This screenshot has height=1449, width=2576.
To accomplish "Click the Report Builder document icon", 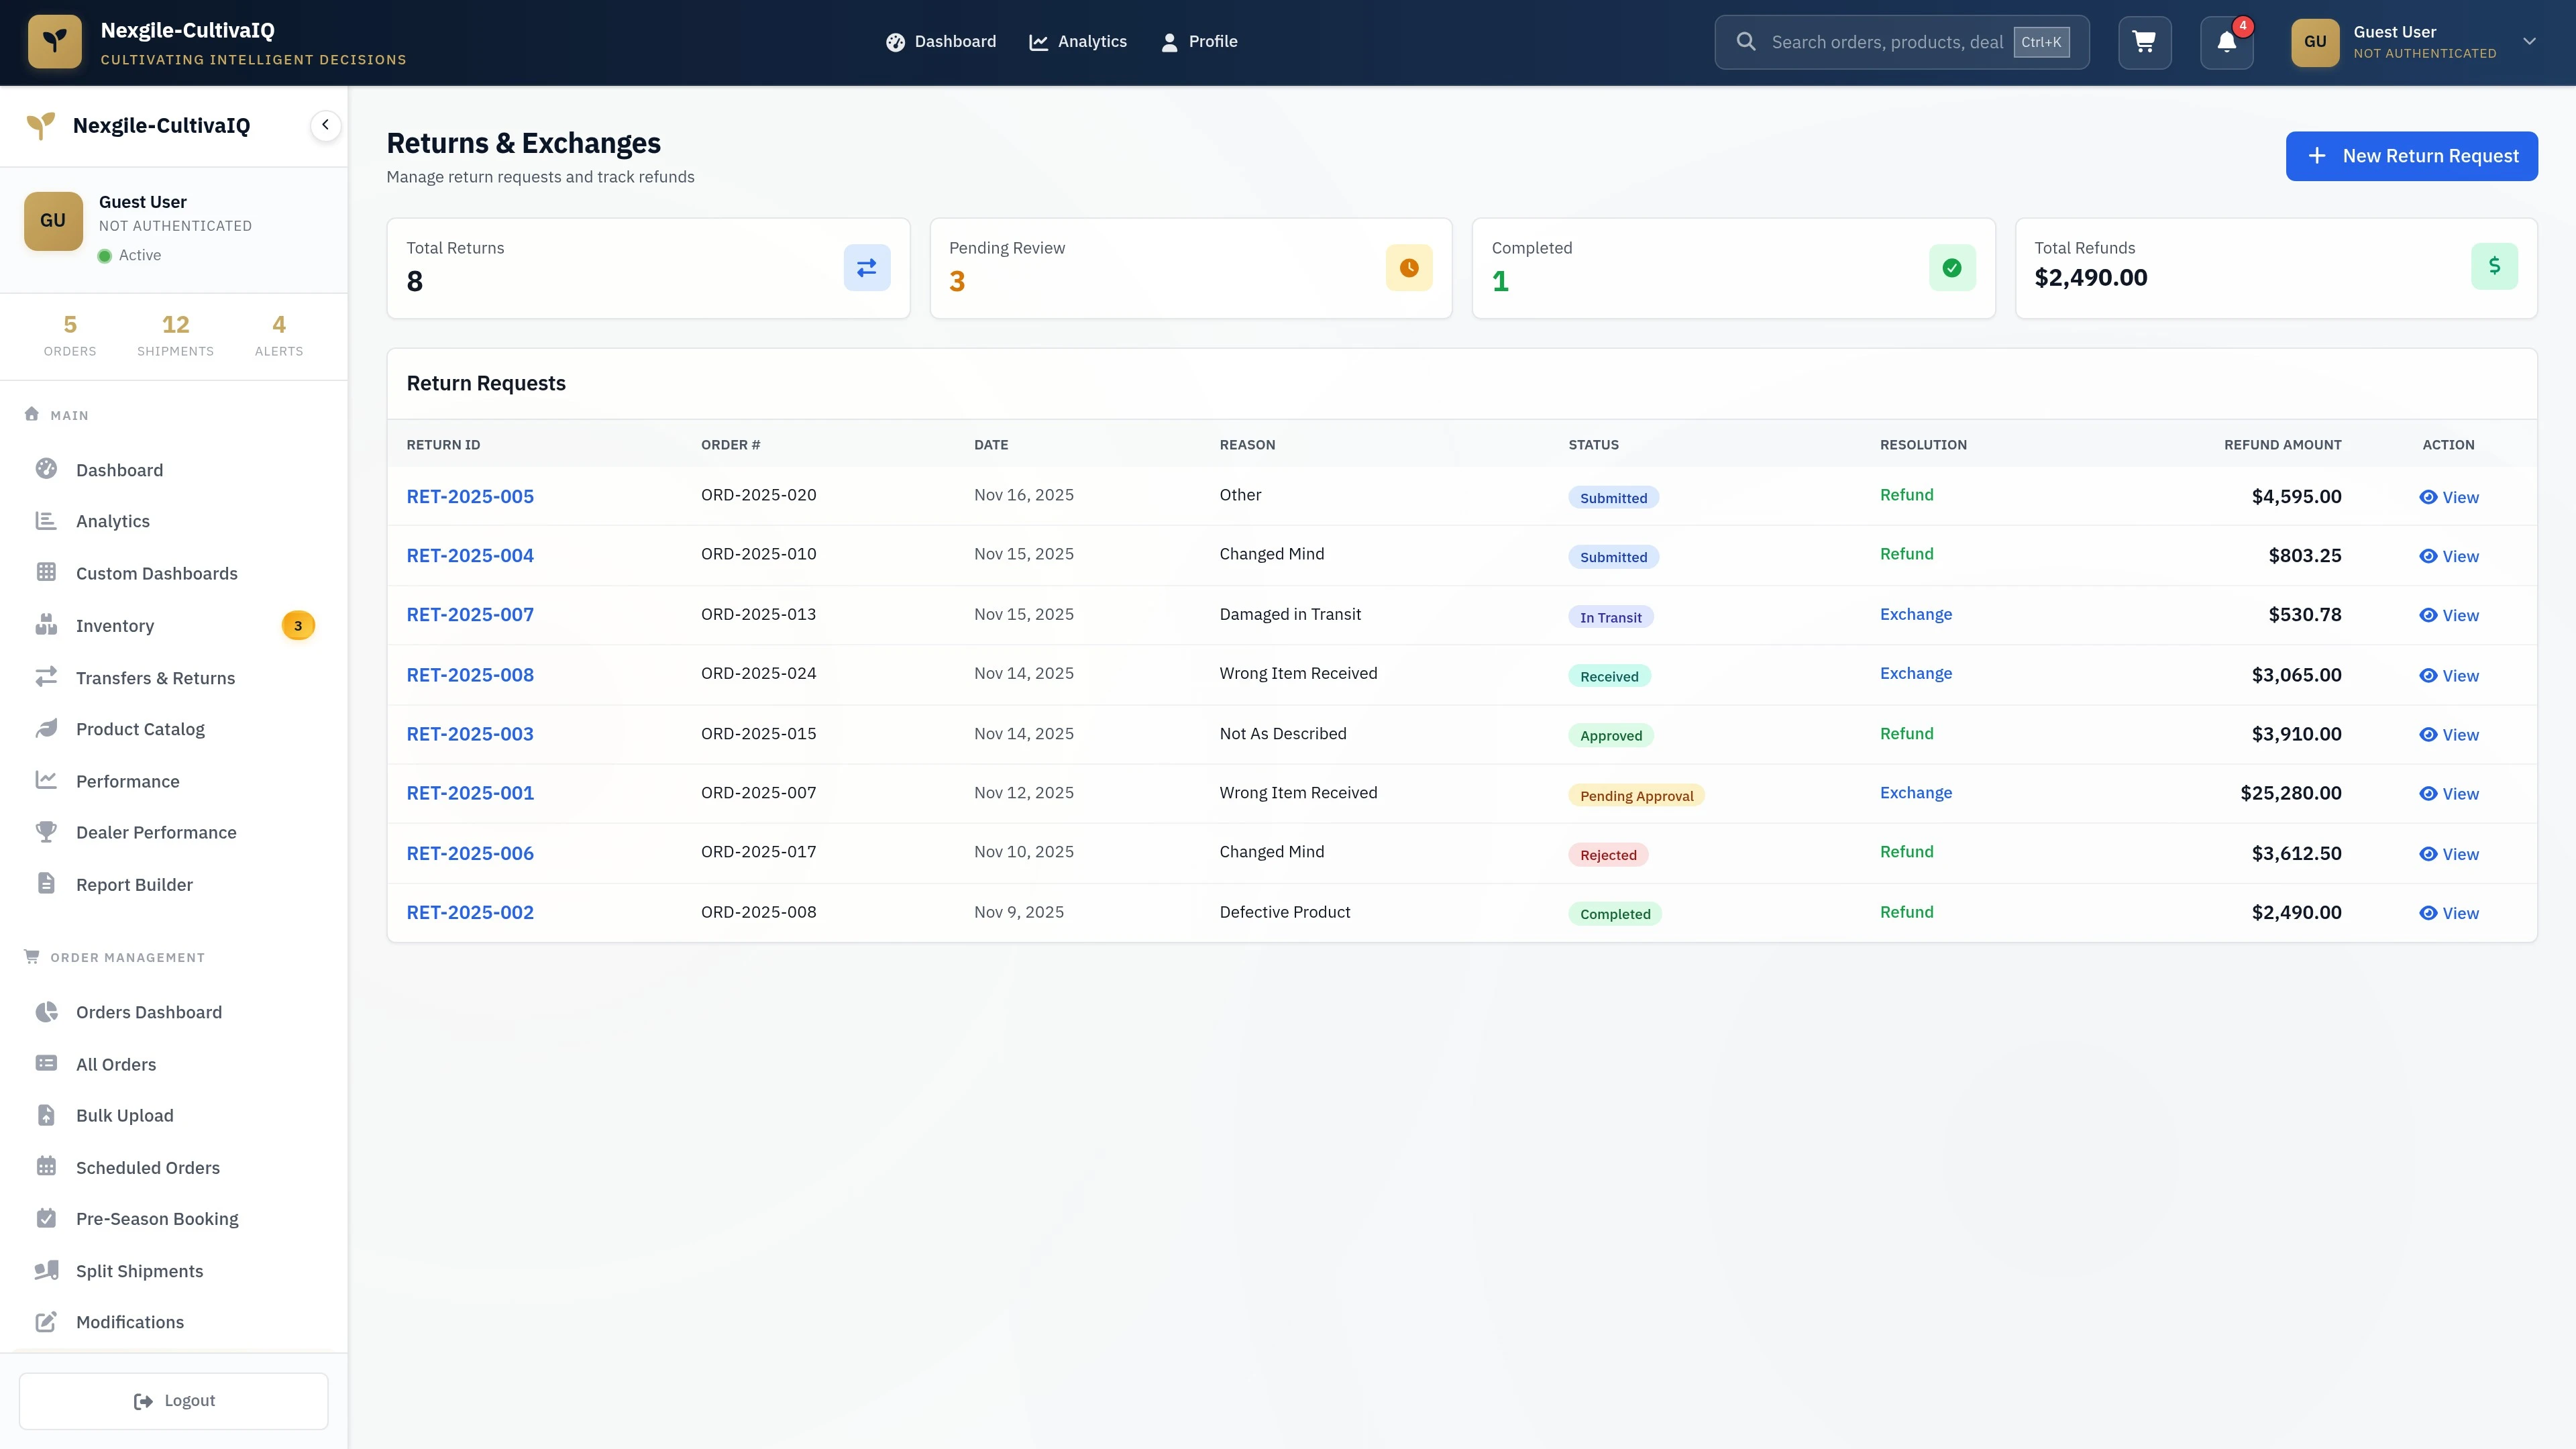I will pos(47,884).
